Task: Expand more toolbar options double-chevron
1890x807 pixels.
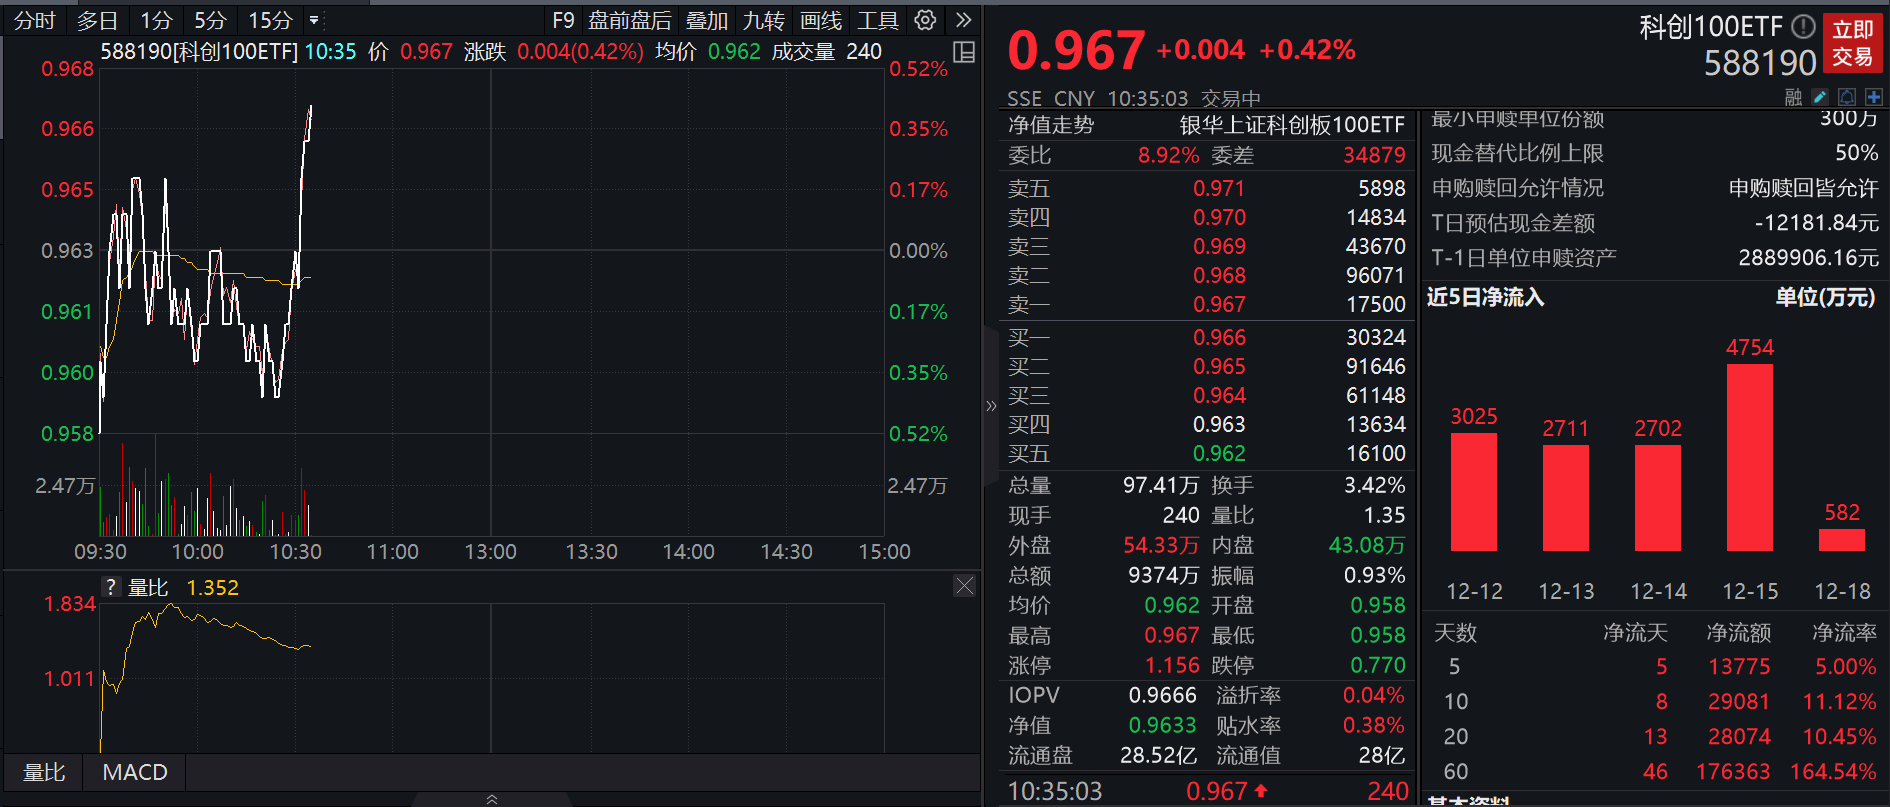Action: click(x=963, y=20)
